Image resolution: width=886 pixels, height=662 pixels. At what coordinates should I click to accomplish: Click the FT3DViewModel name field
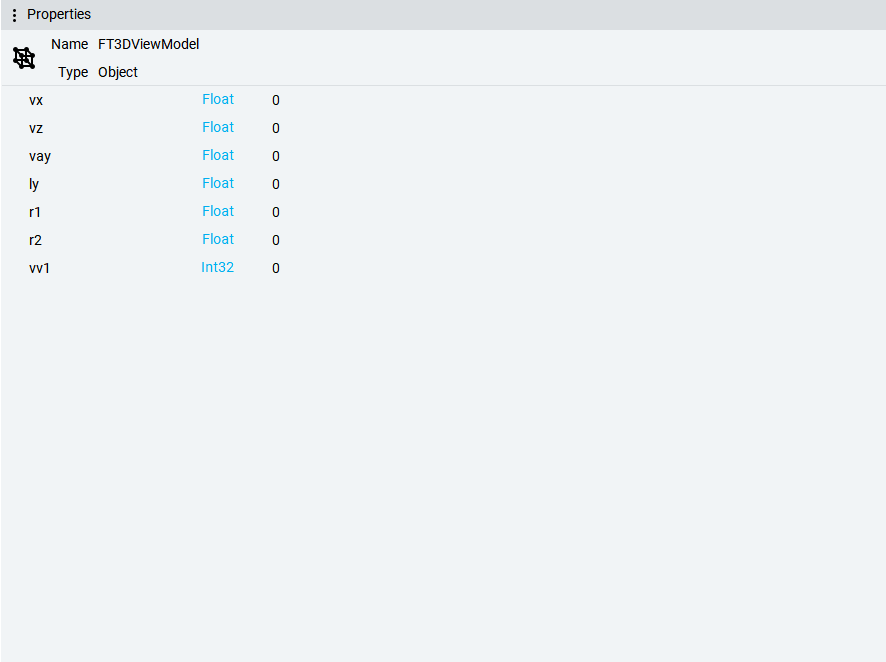(148, 44)
